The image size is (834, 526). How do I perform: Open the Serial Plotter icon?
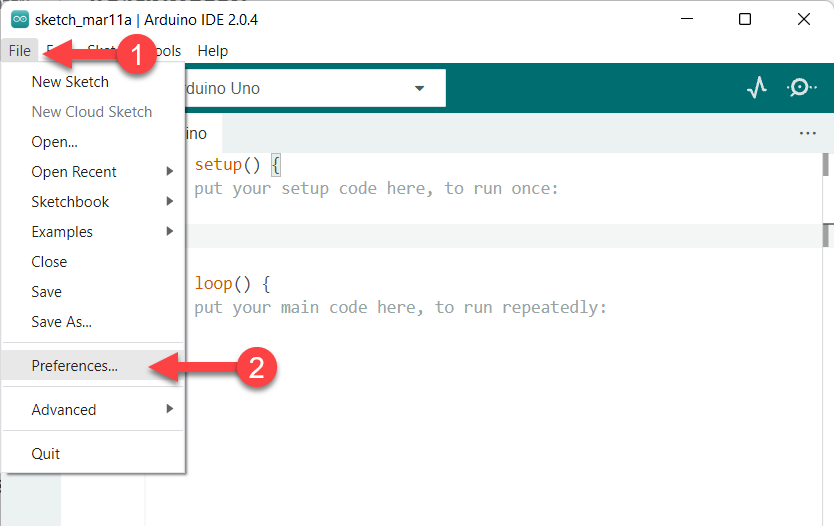point(756,87)
